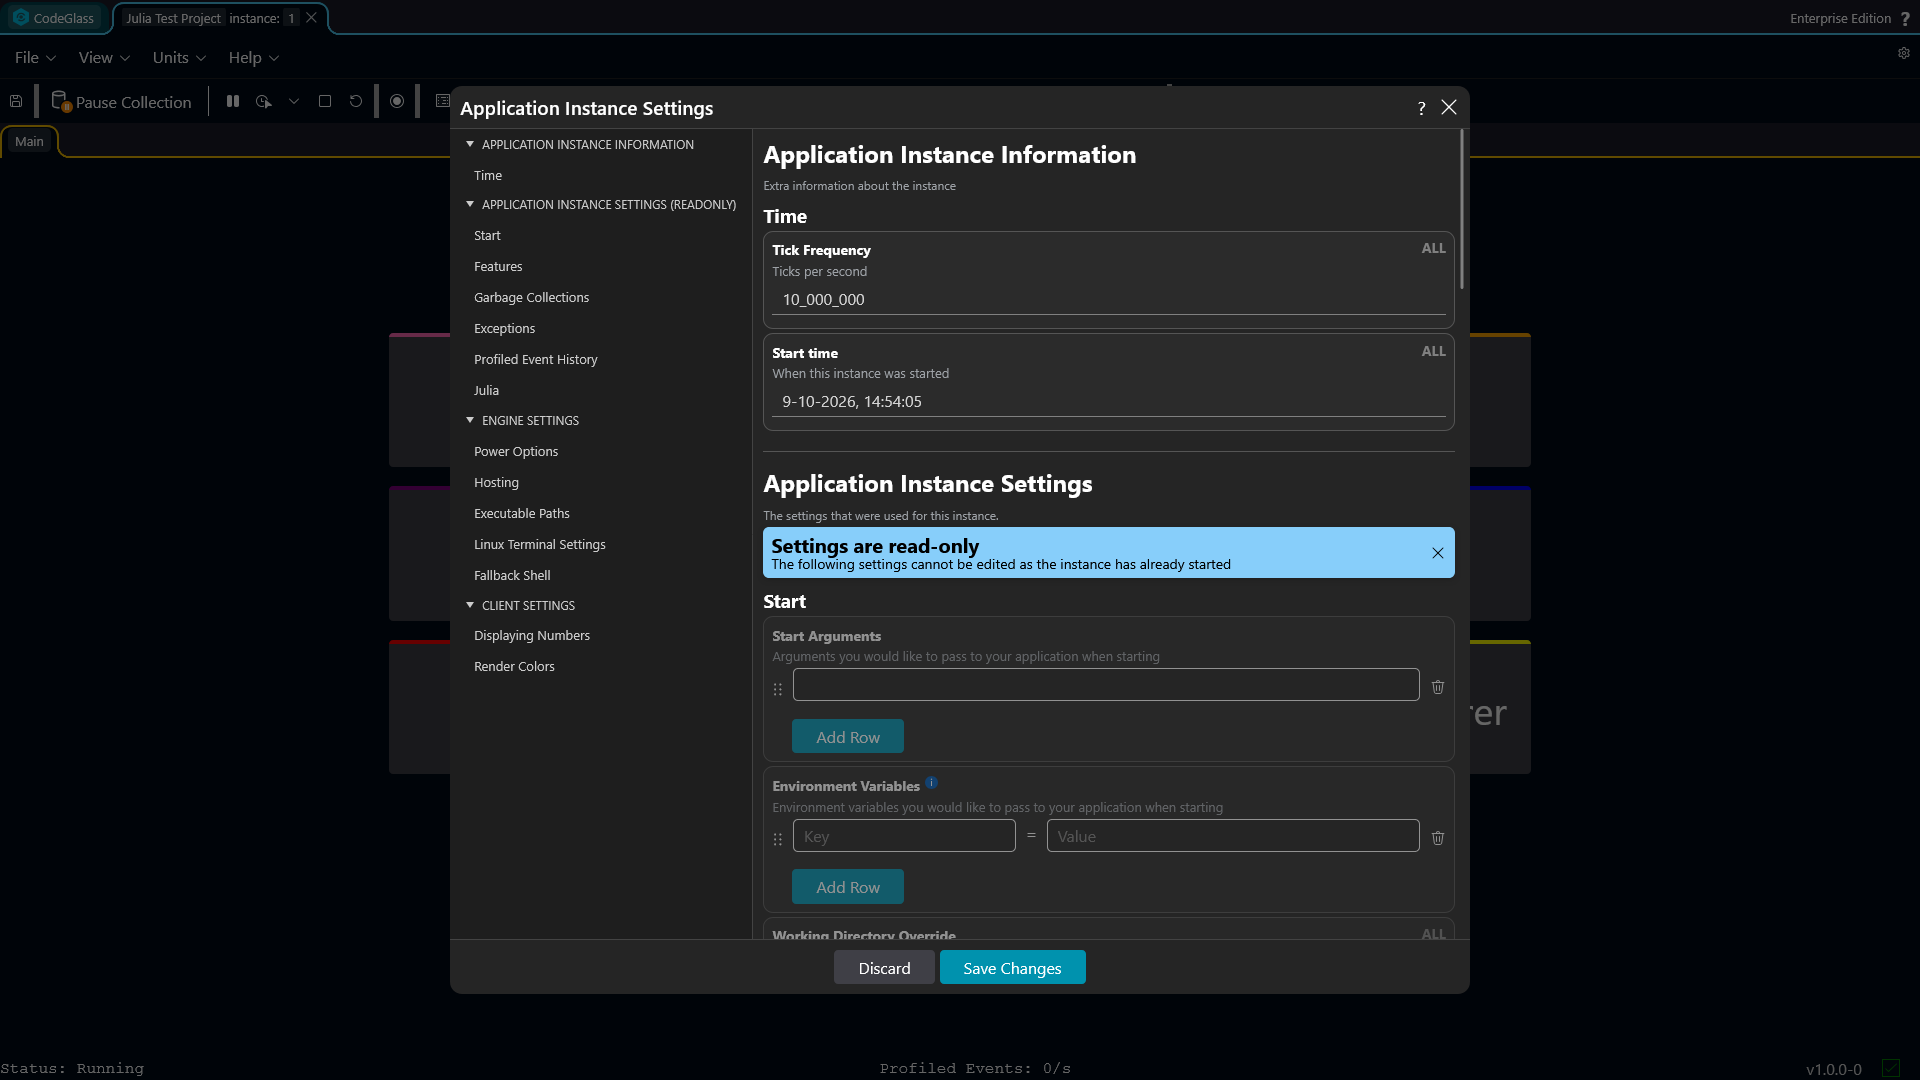The height and width of the screenshot is (1080, 1920).
Task: Open the Units menu
Action: (179, 58)
